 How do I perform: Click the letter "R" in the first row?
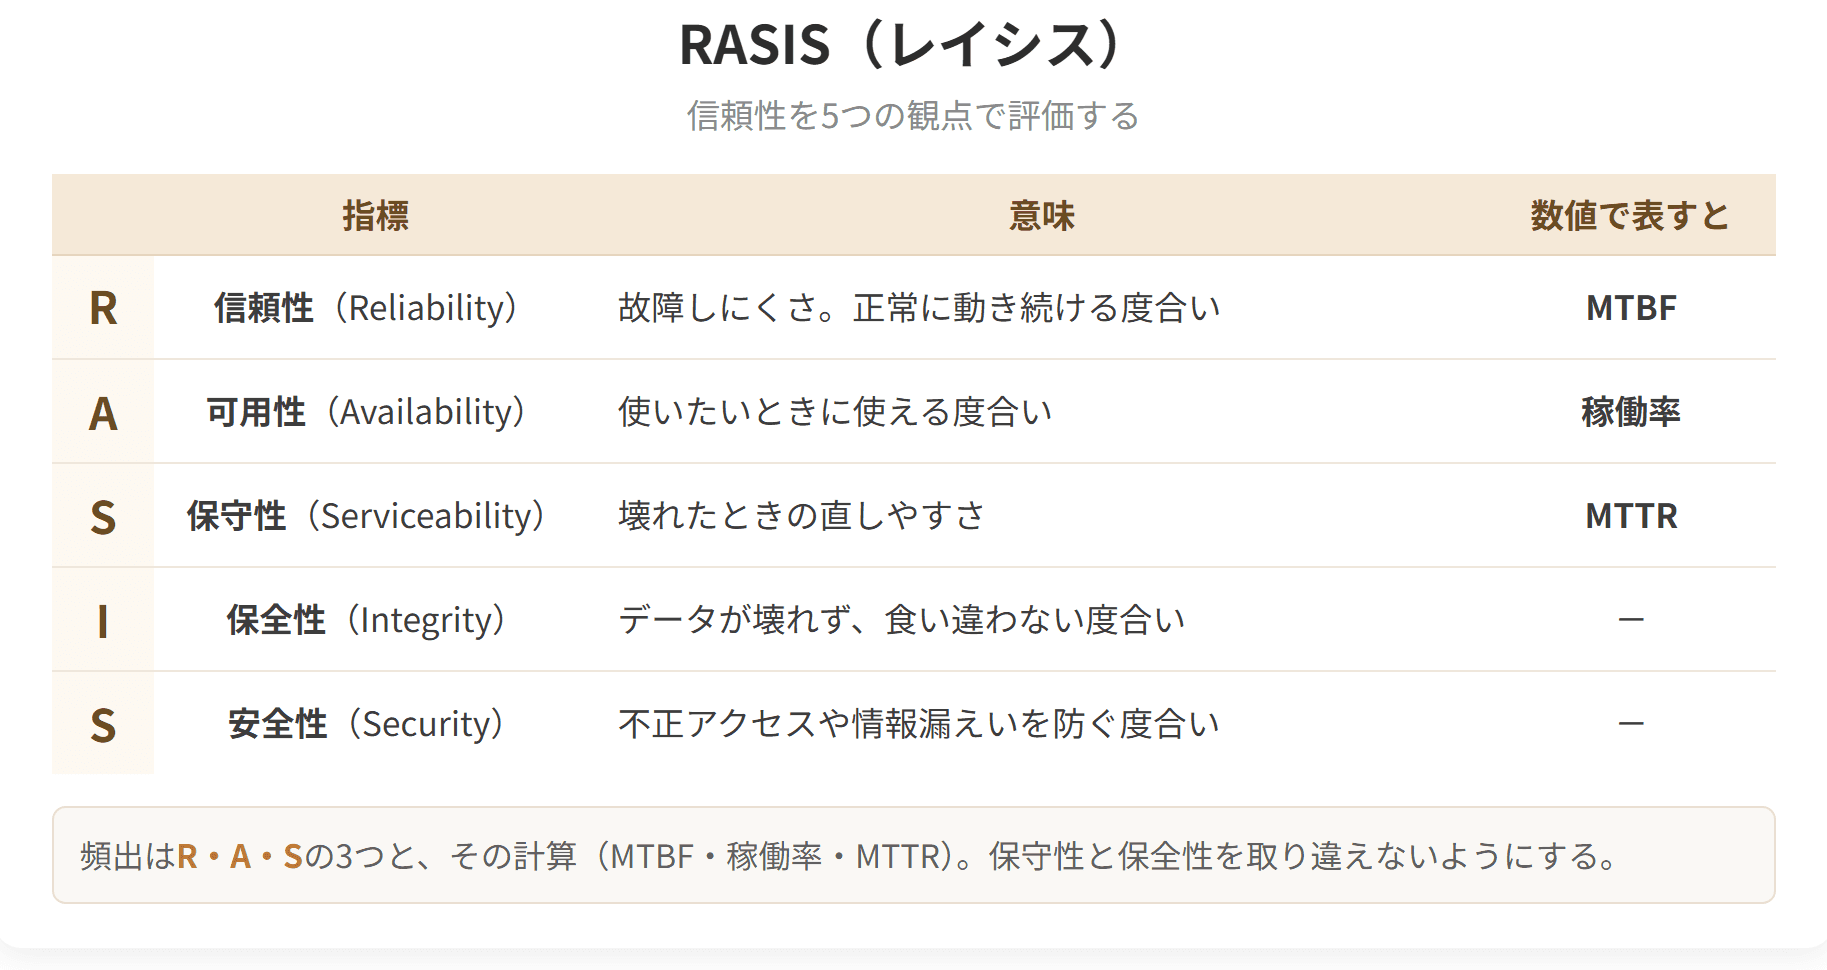click(103, 308)
